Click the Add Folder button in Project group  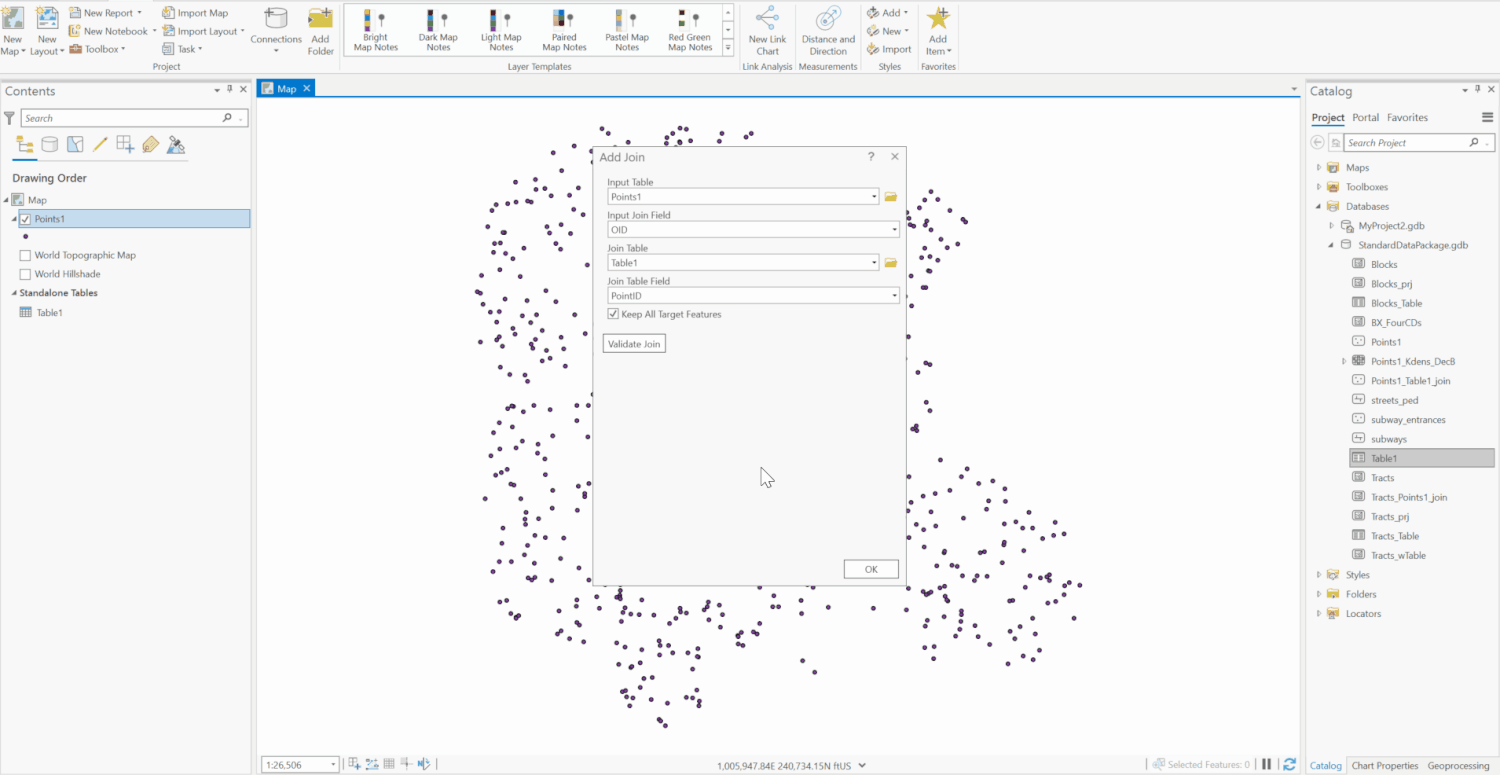[320, 30]
